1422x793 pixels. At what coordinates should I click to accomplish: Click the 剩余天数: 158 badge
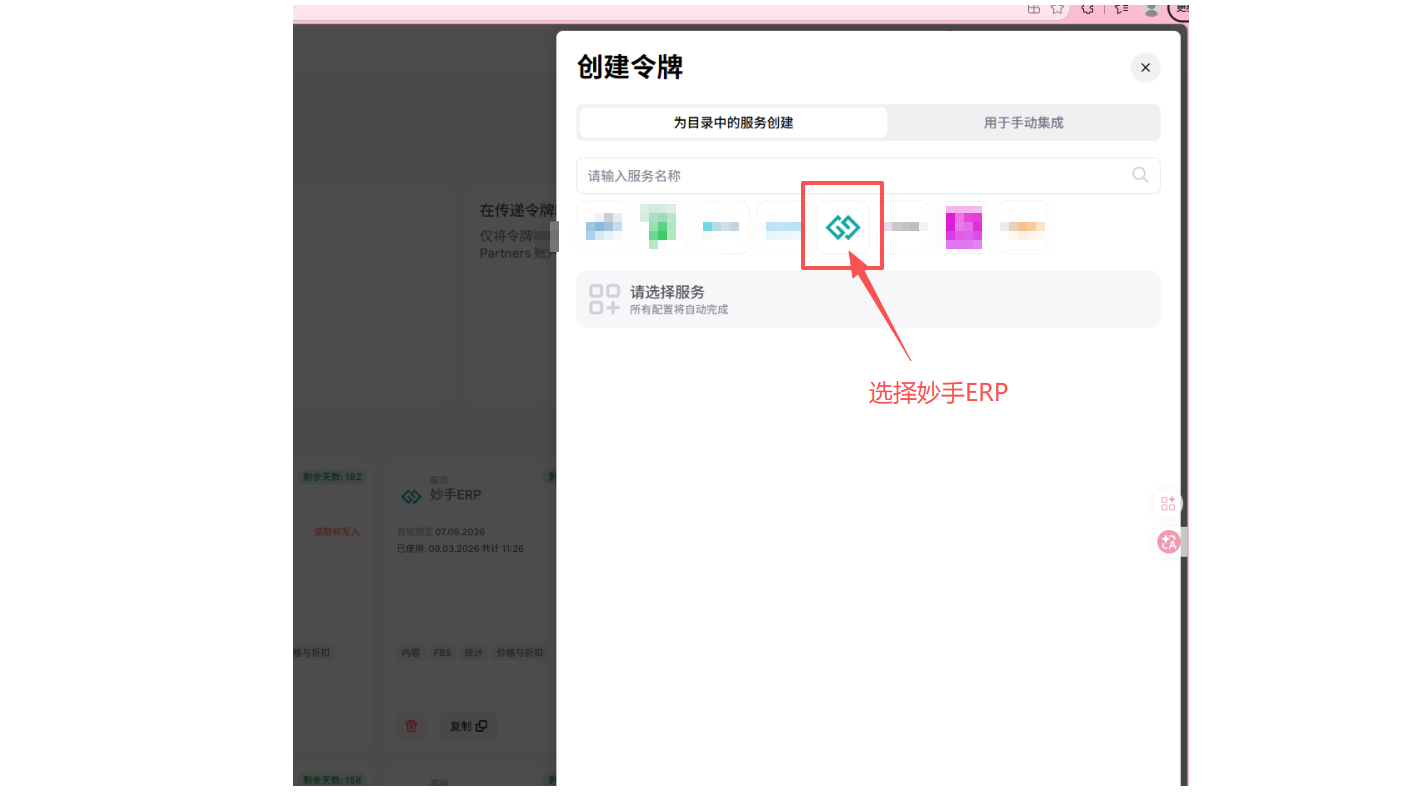[332, 779]
